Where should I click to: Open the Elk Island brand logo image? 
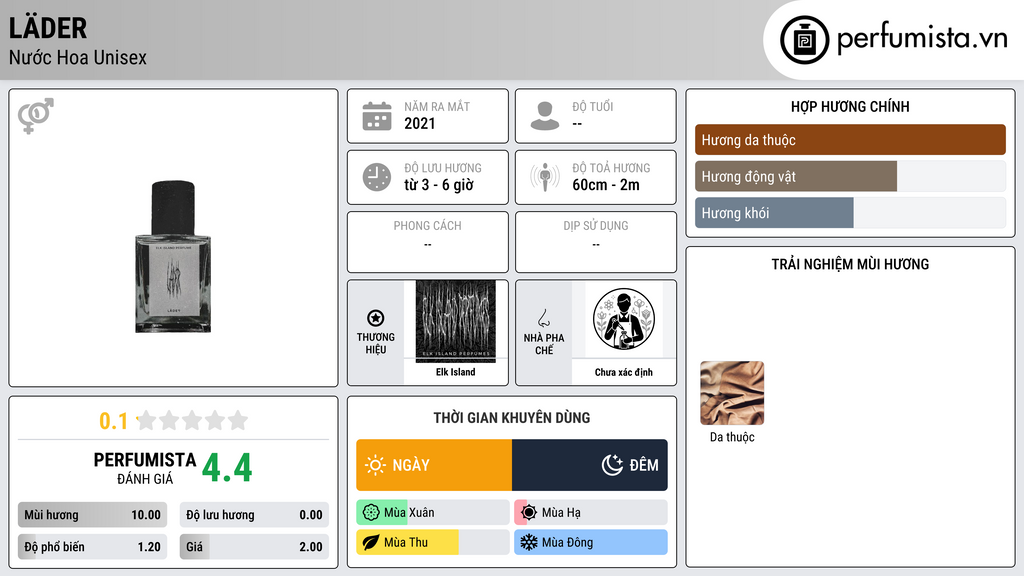click(x=456, y=321)
